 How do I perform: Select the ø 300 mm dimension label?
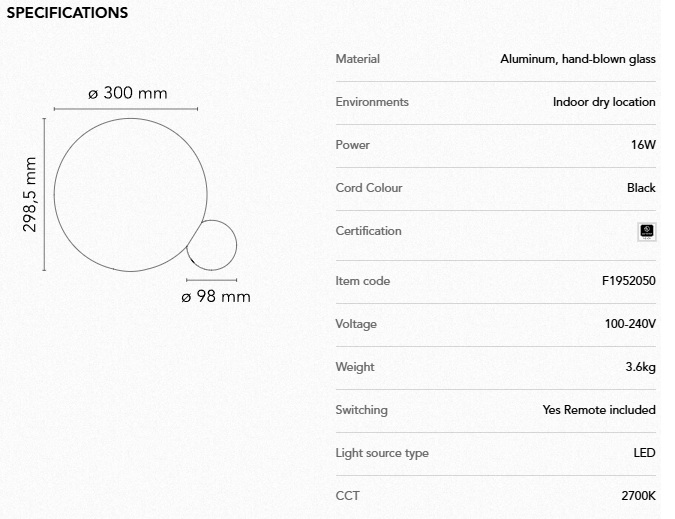point(127,94)
